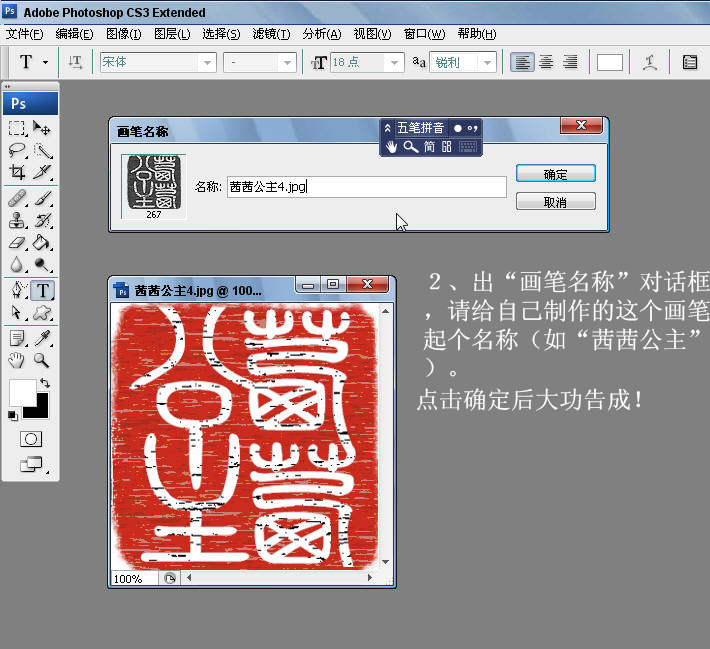710x649 pixels.
Task: Click the 100% zoom field in document window
Action: [134, 579]
